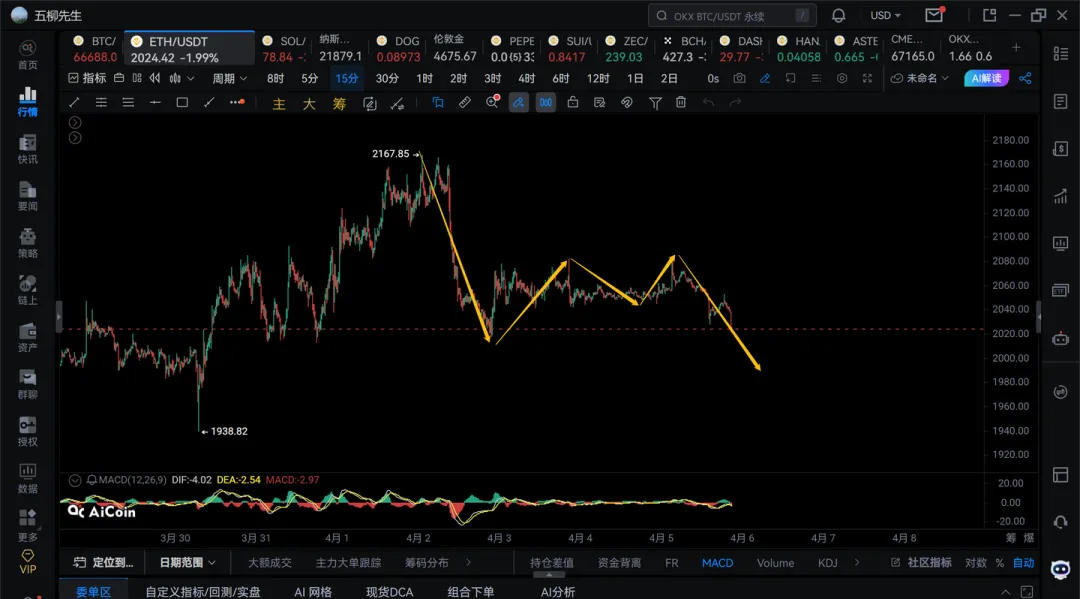Image resolution: width=1080 pixels, height=599 pixels.
Task: Open the 群聊 group chat sidebar icon
Action: 28,385
